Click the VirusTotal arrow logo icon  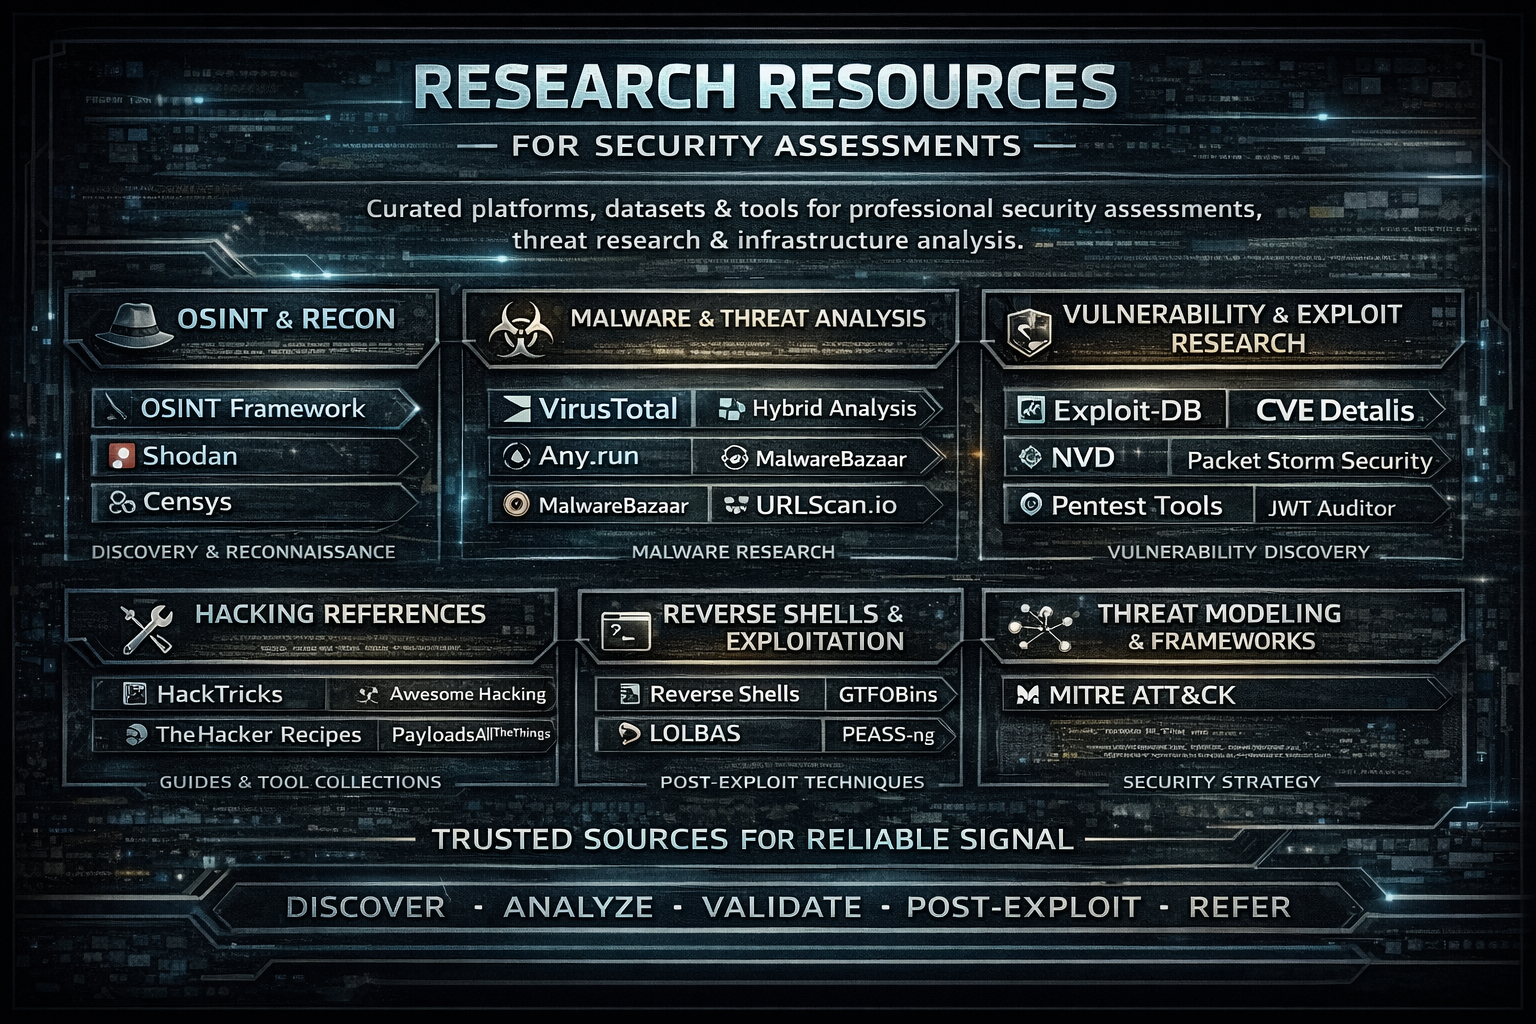[x=519, y=409]
